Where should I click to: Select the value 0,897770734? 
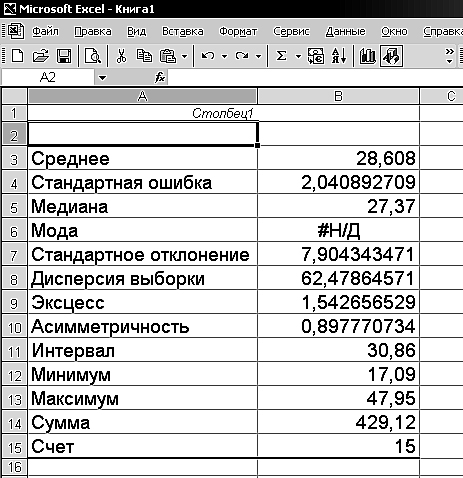point(338,327)
